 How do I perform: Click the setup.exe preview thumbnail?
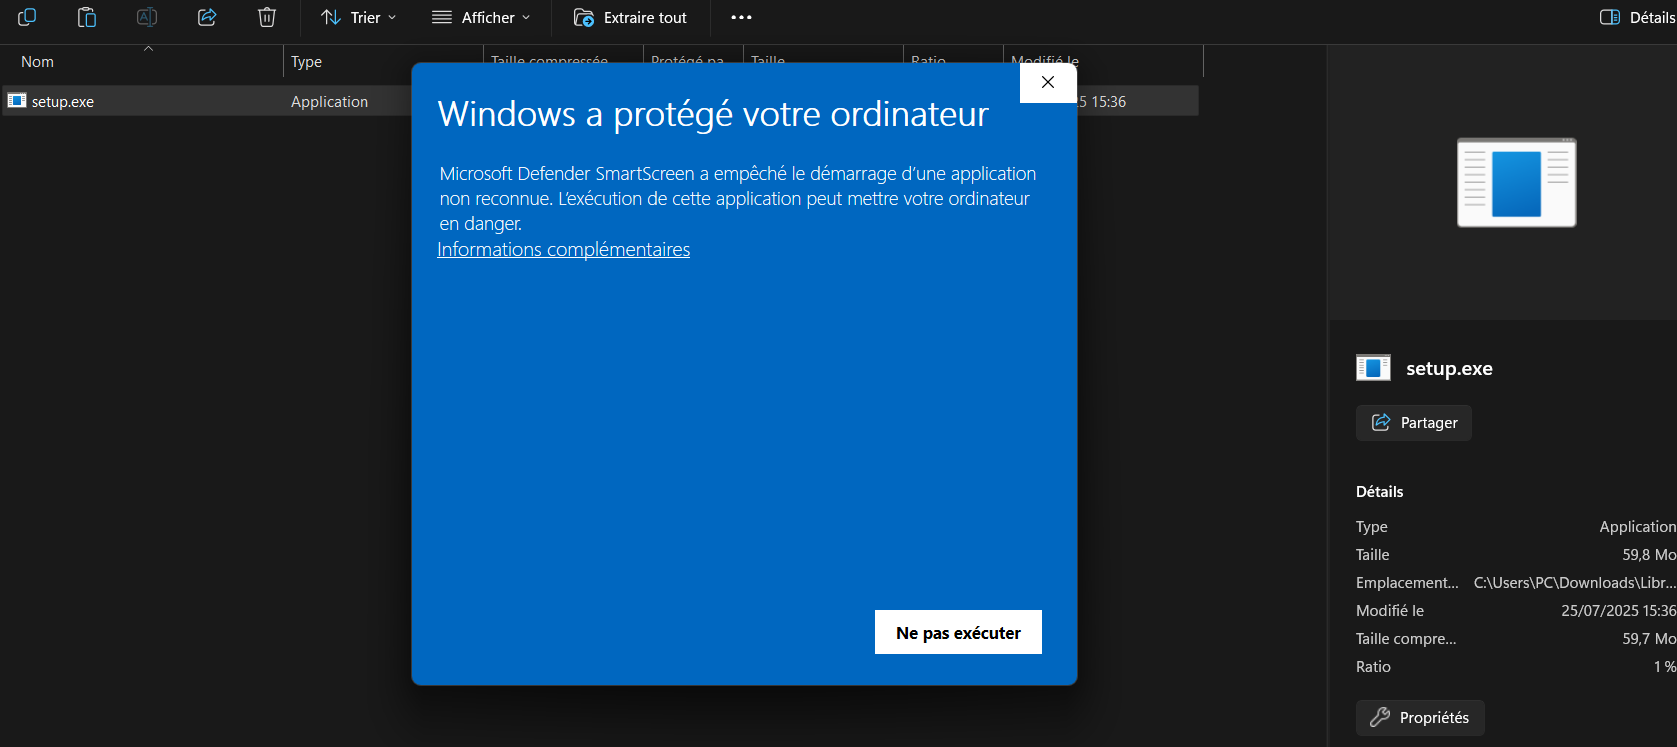(1516, 182)
